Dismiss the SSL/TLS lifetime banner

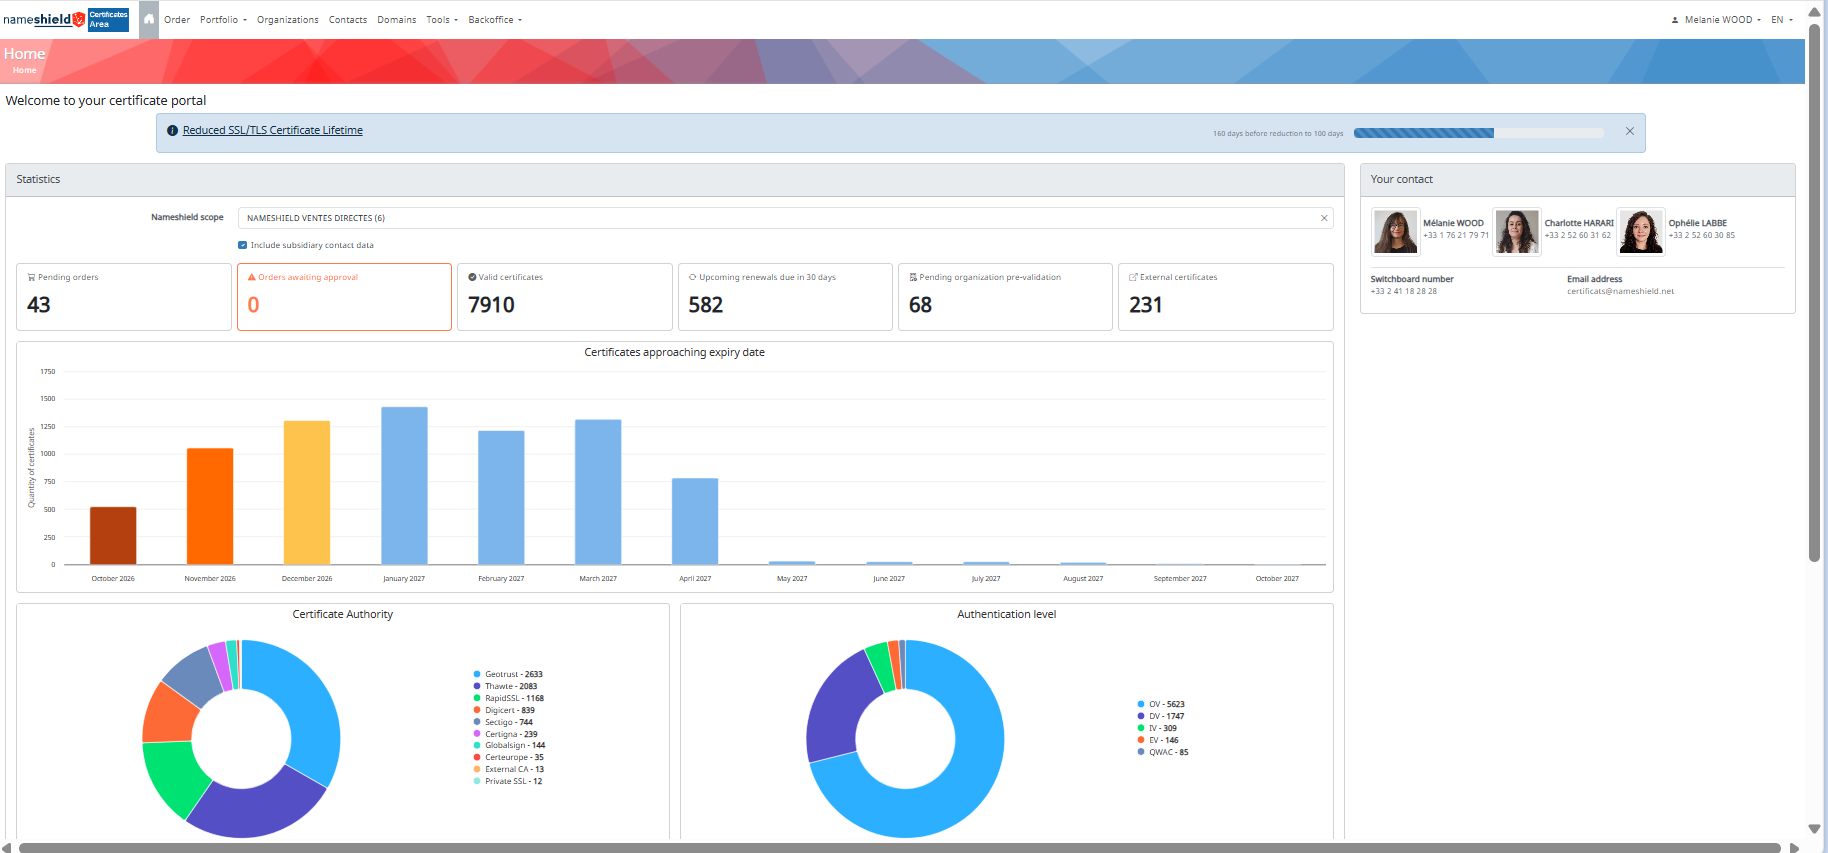1630,131
